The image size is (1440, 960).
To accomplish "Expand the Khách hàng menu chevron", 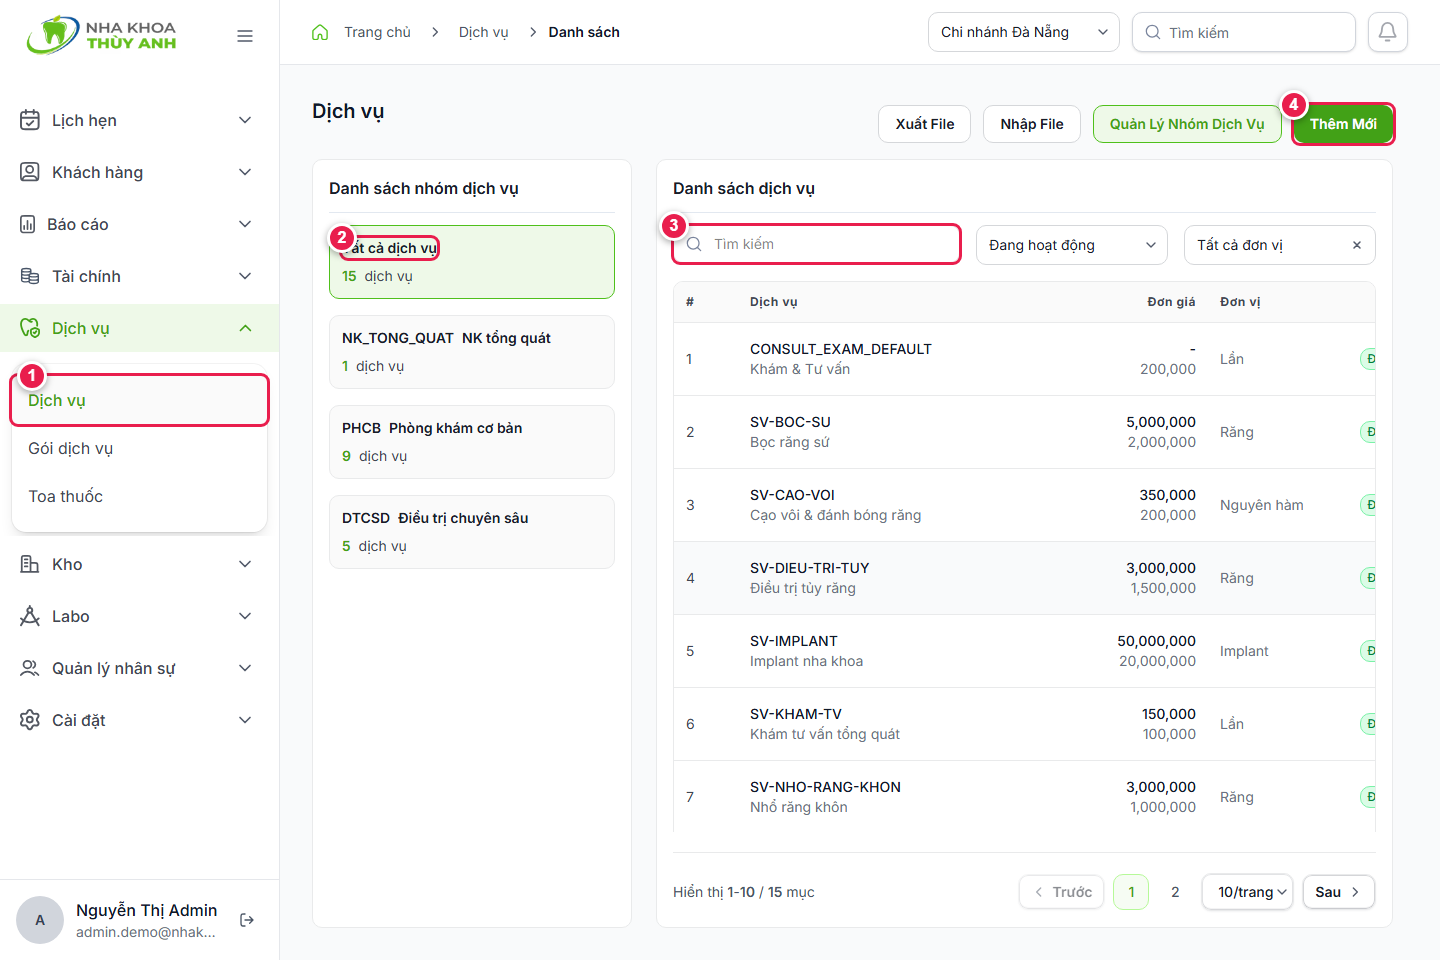I will click(x=245, y=172).
